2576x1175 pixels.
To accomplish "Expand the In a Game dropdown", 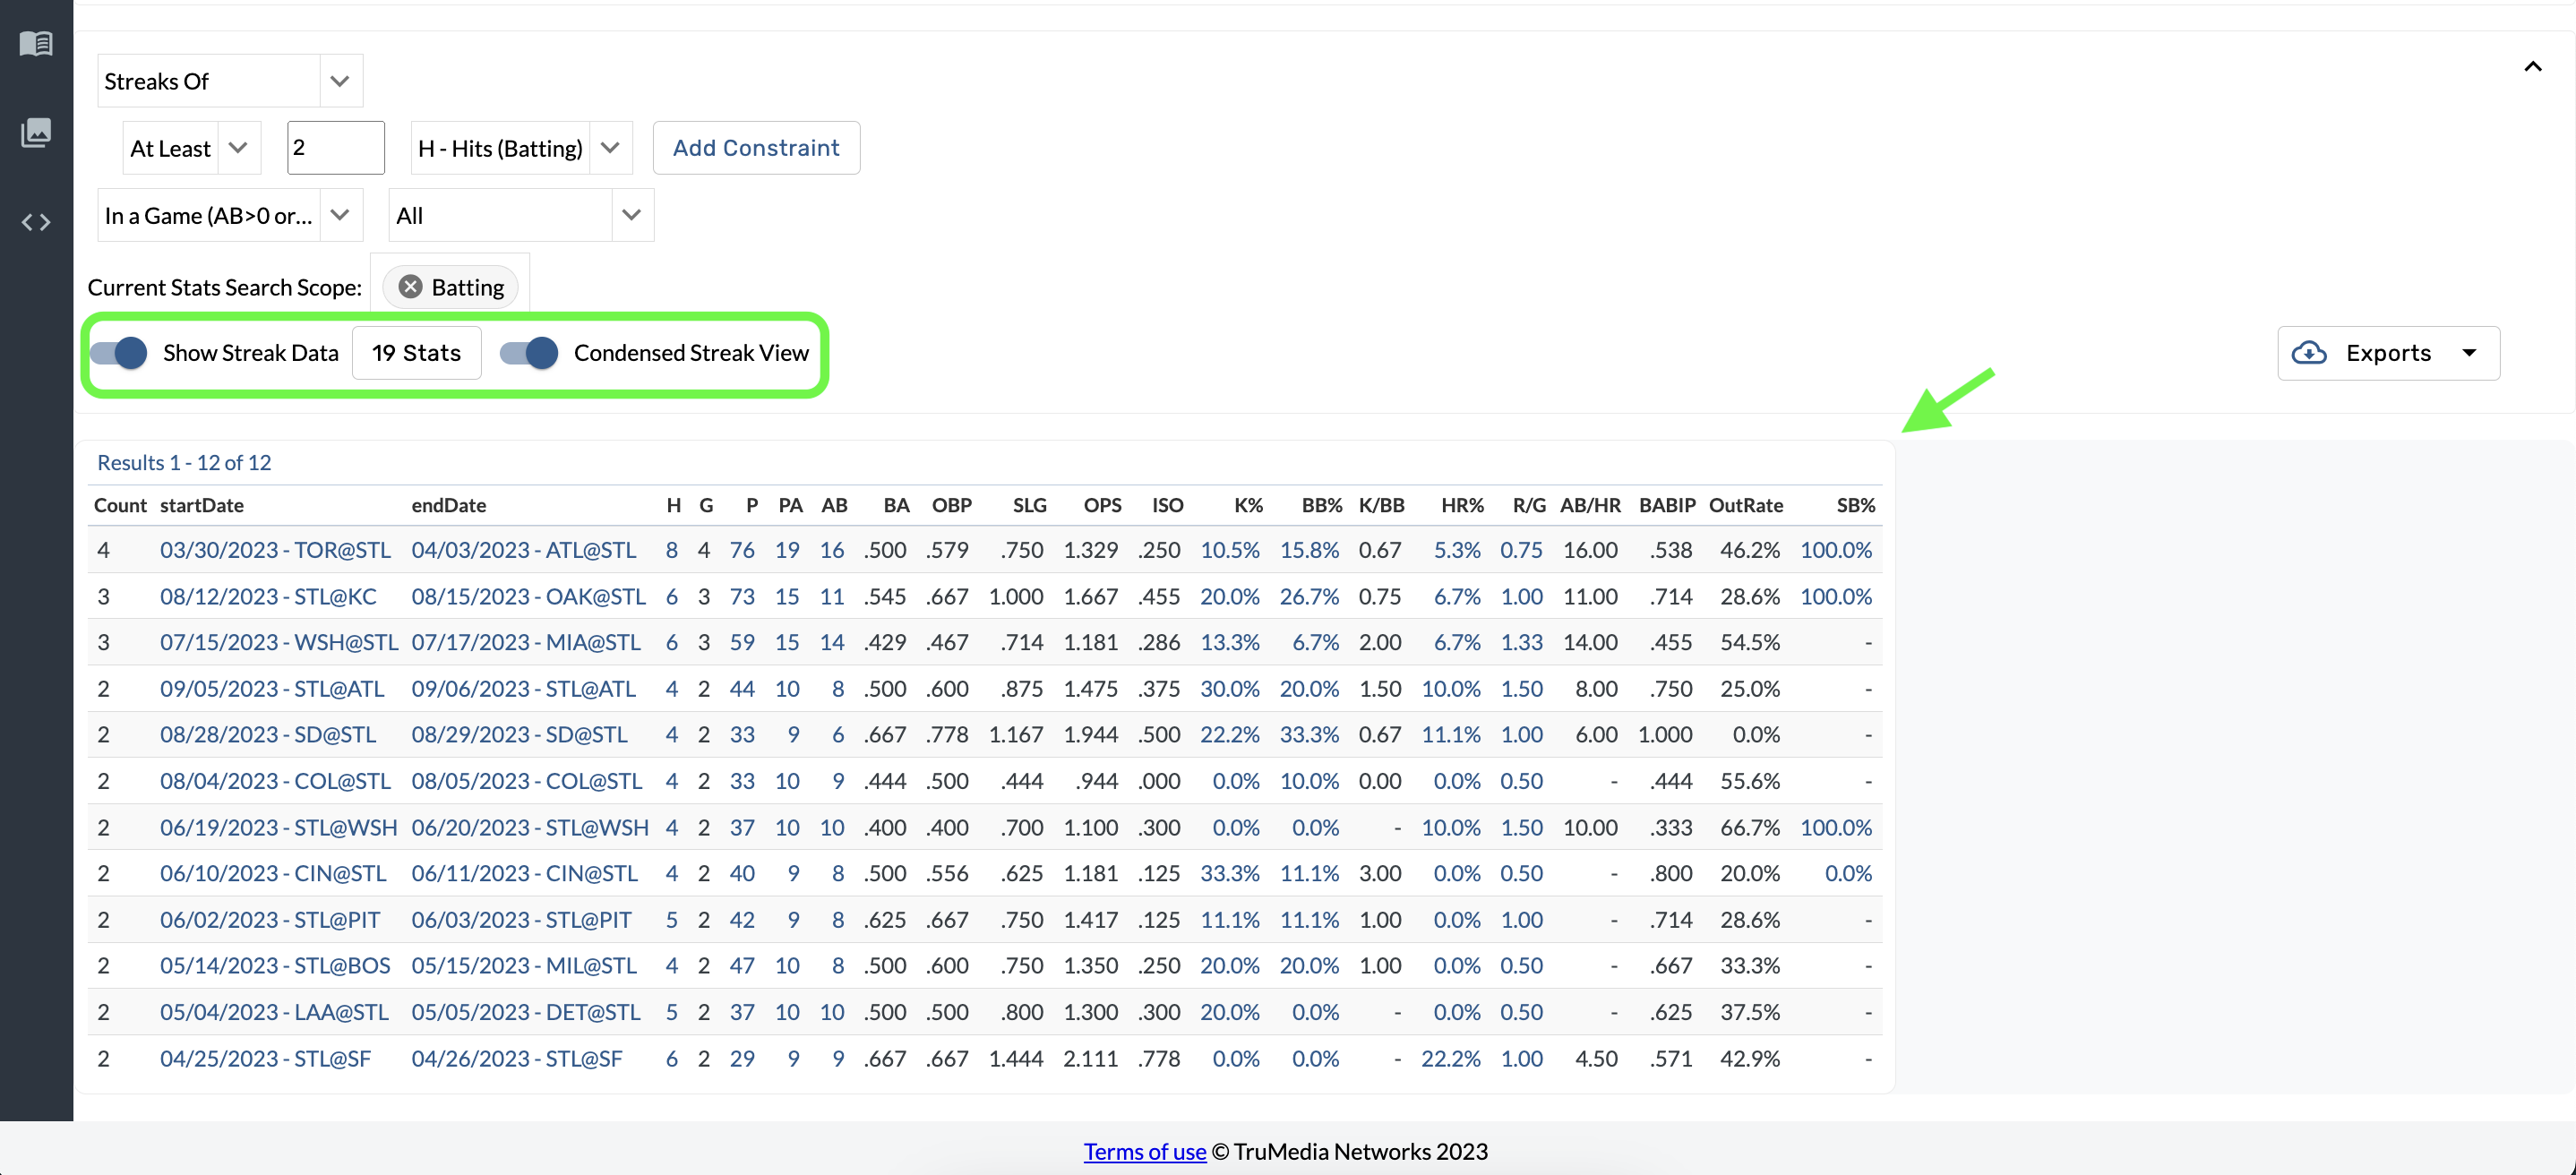I will click(x=339, y=215).
